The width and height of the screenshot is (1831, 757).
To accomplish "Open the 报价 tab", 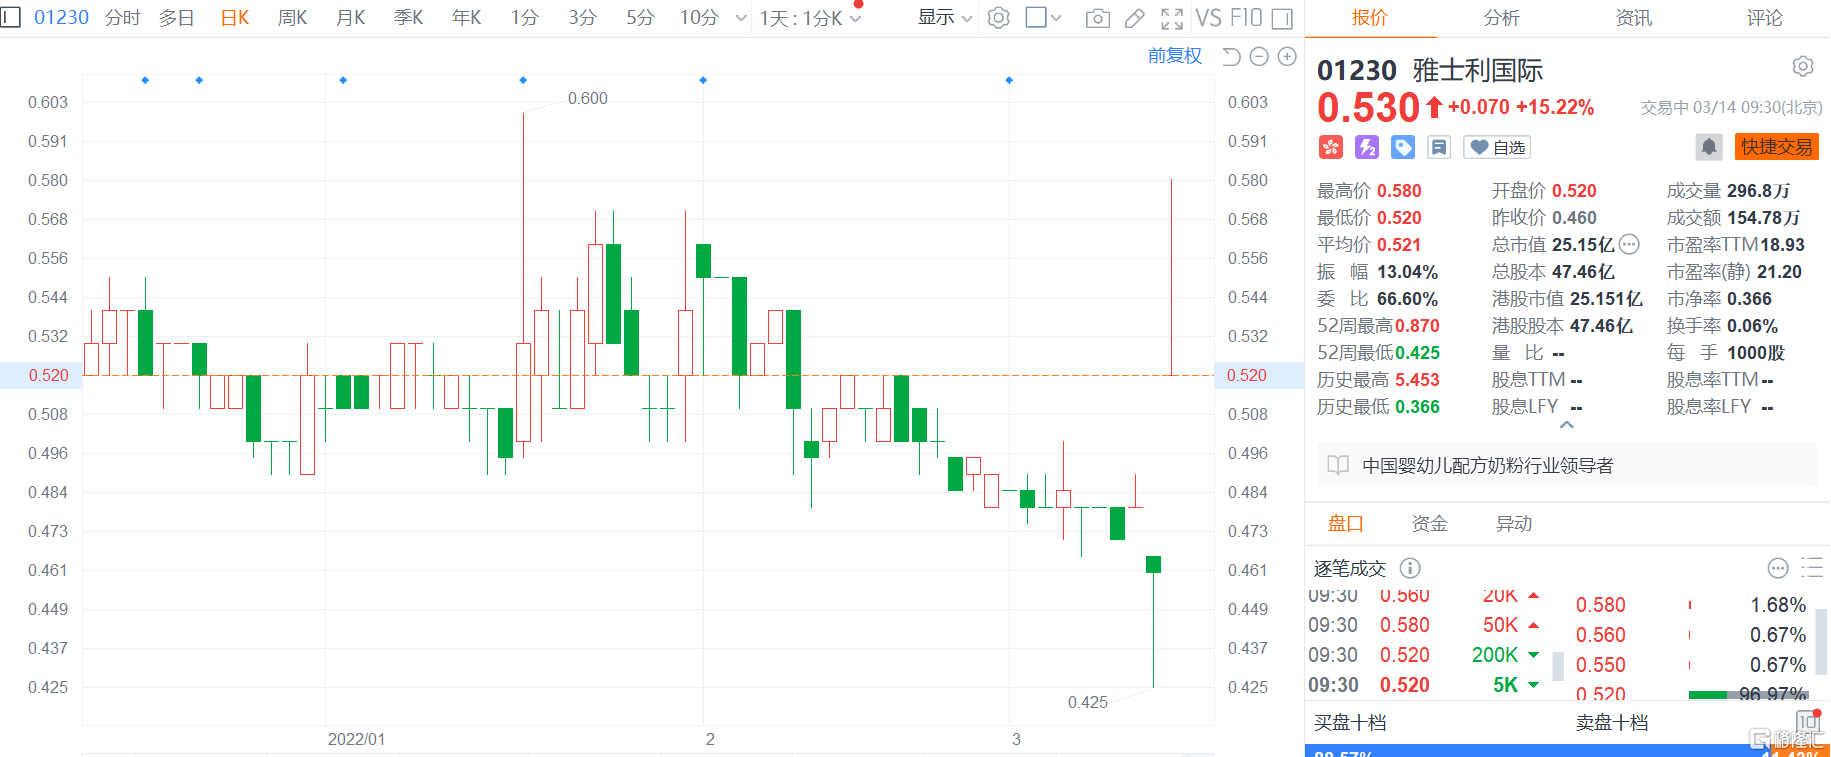I will click(x=1369, y=18).
